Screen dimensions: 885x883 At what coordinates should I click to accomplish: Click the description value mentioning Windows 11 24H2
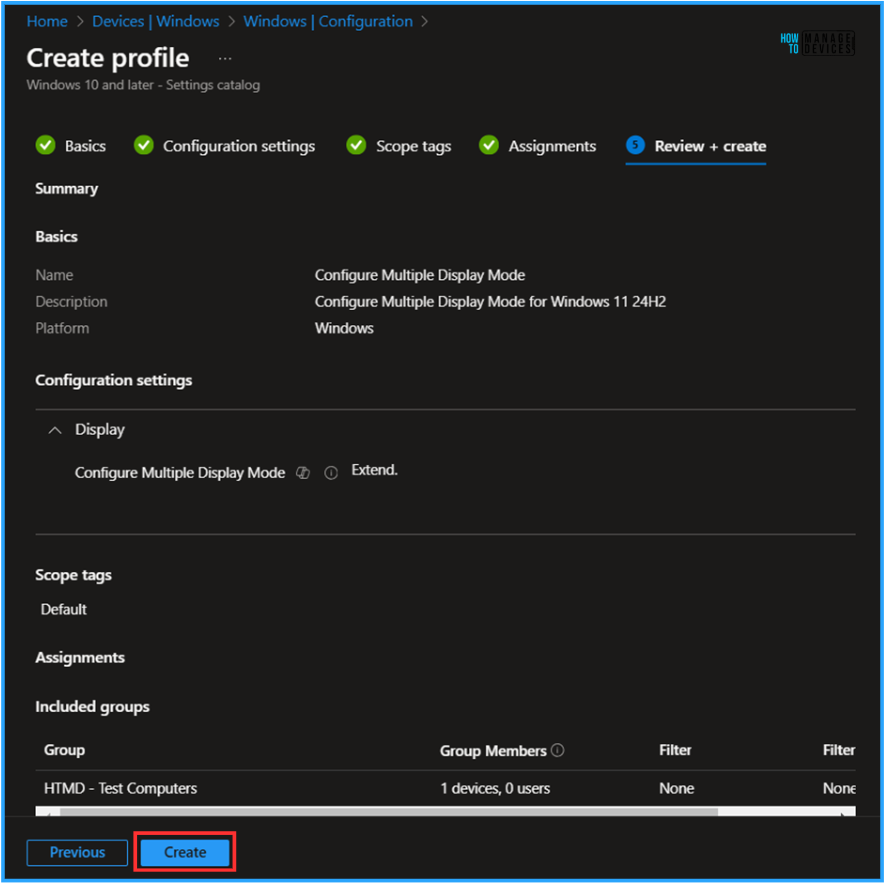(490, 301)
